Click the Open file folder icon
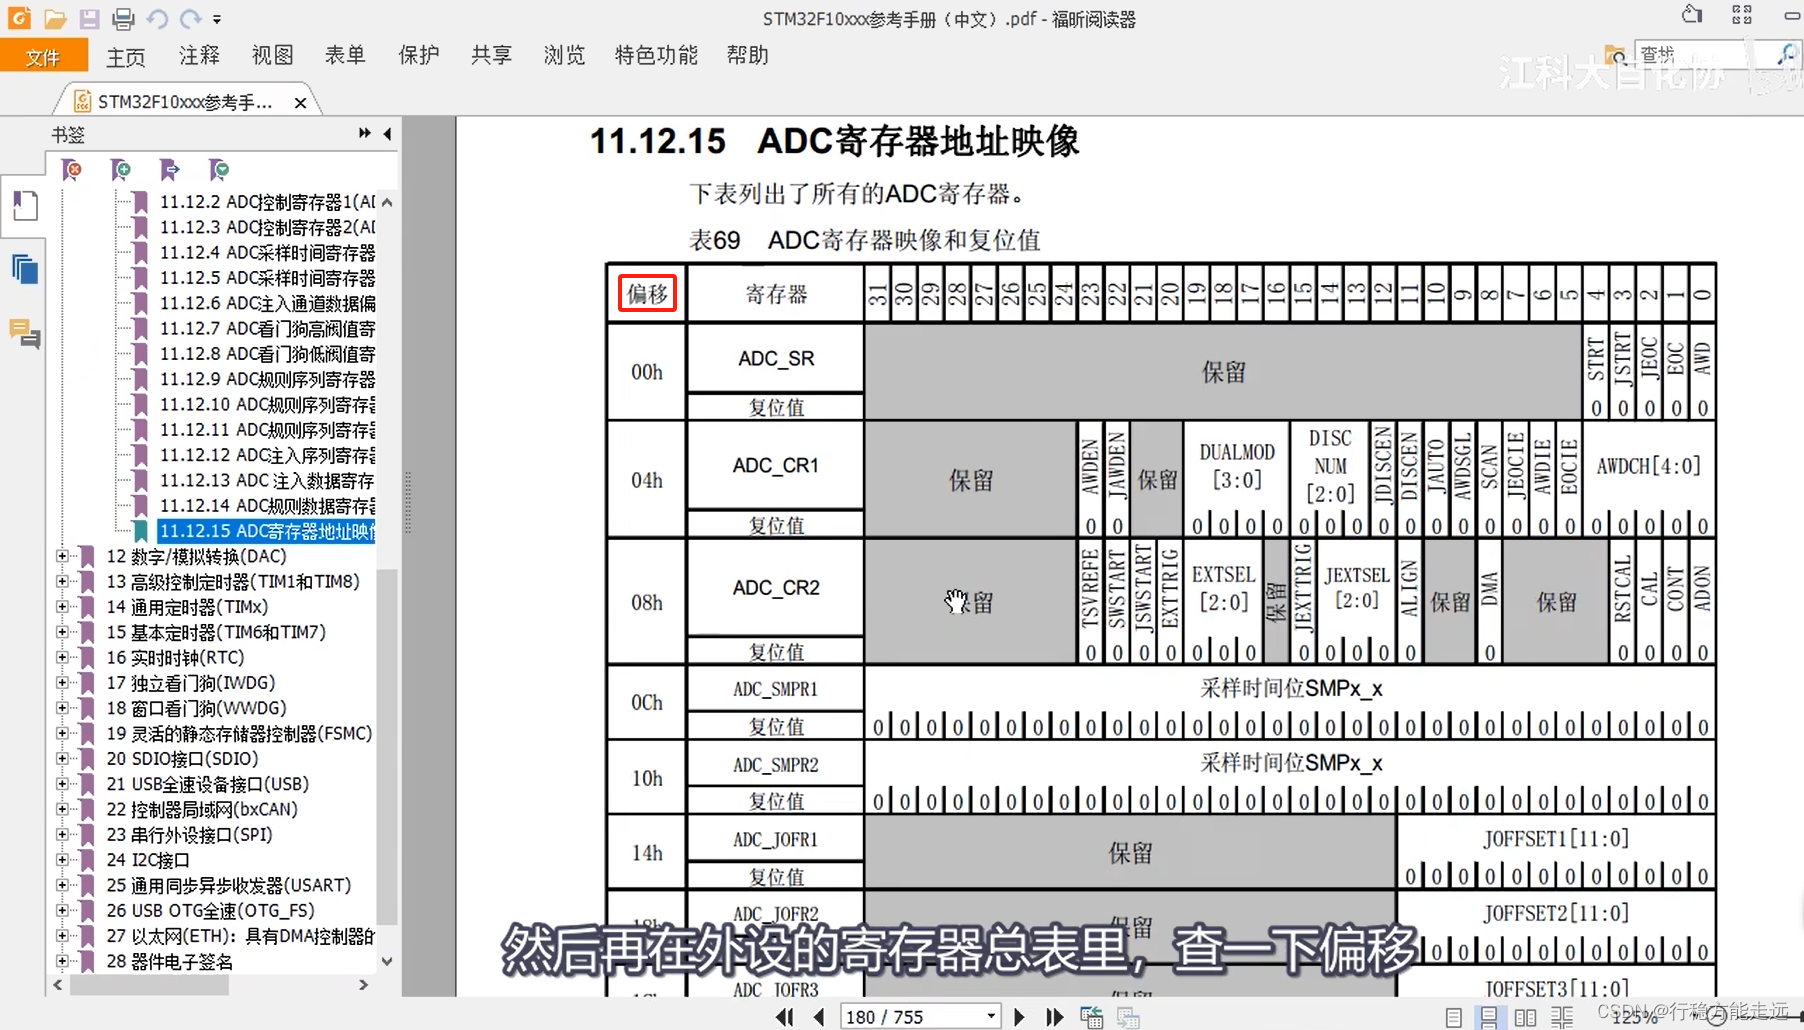 (x=55, y=18)
